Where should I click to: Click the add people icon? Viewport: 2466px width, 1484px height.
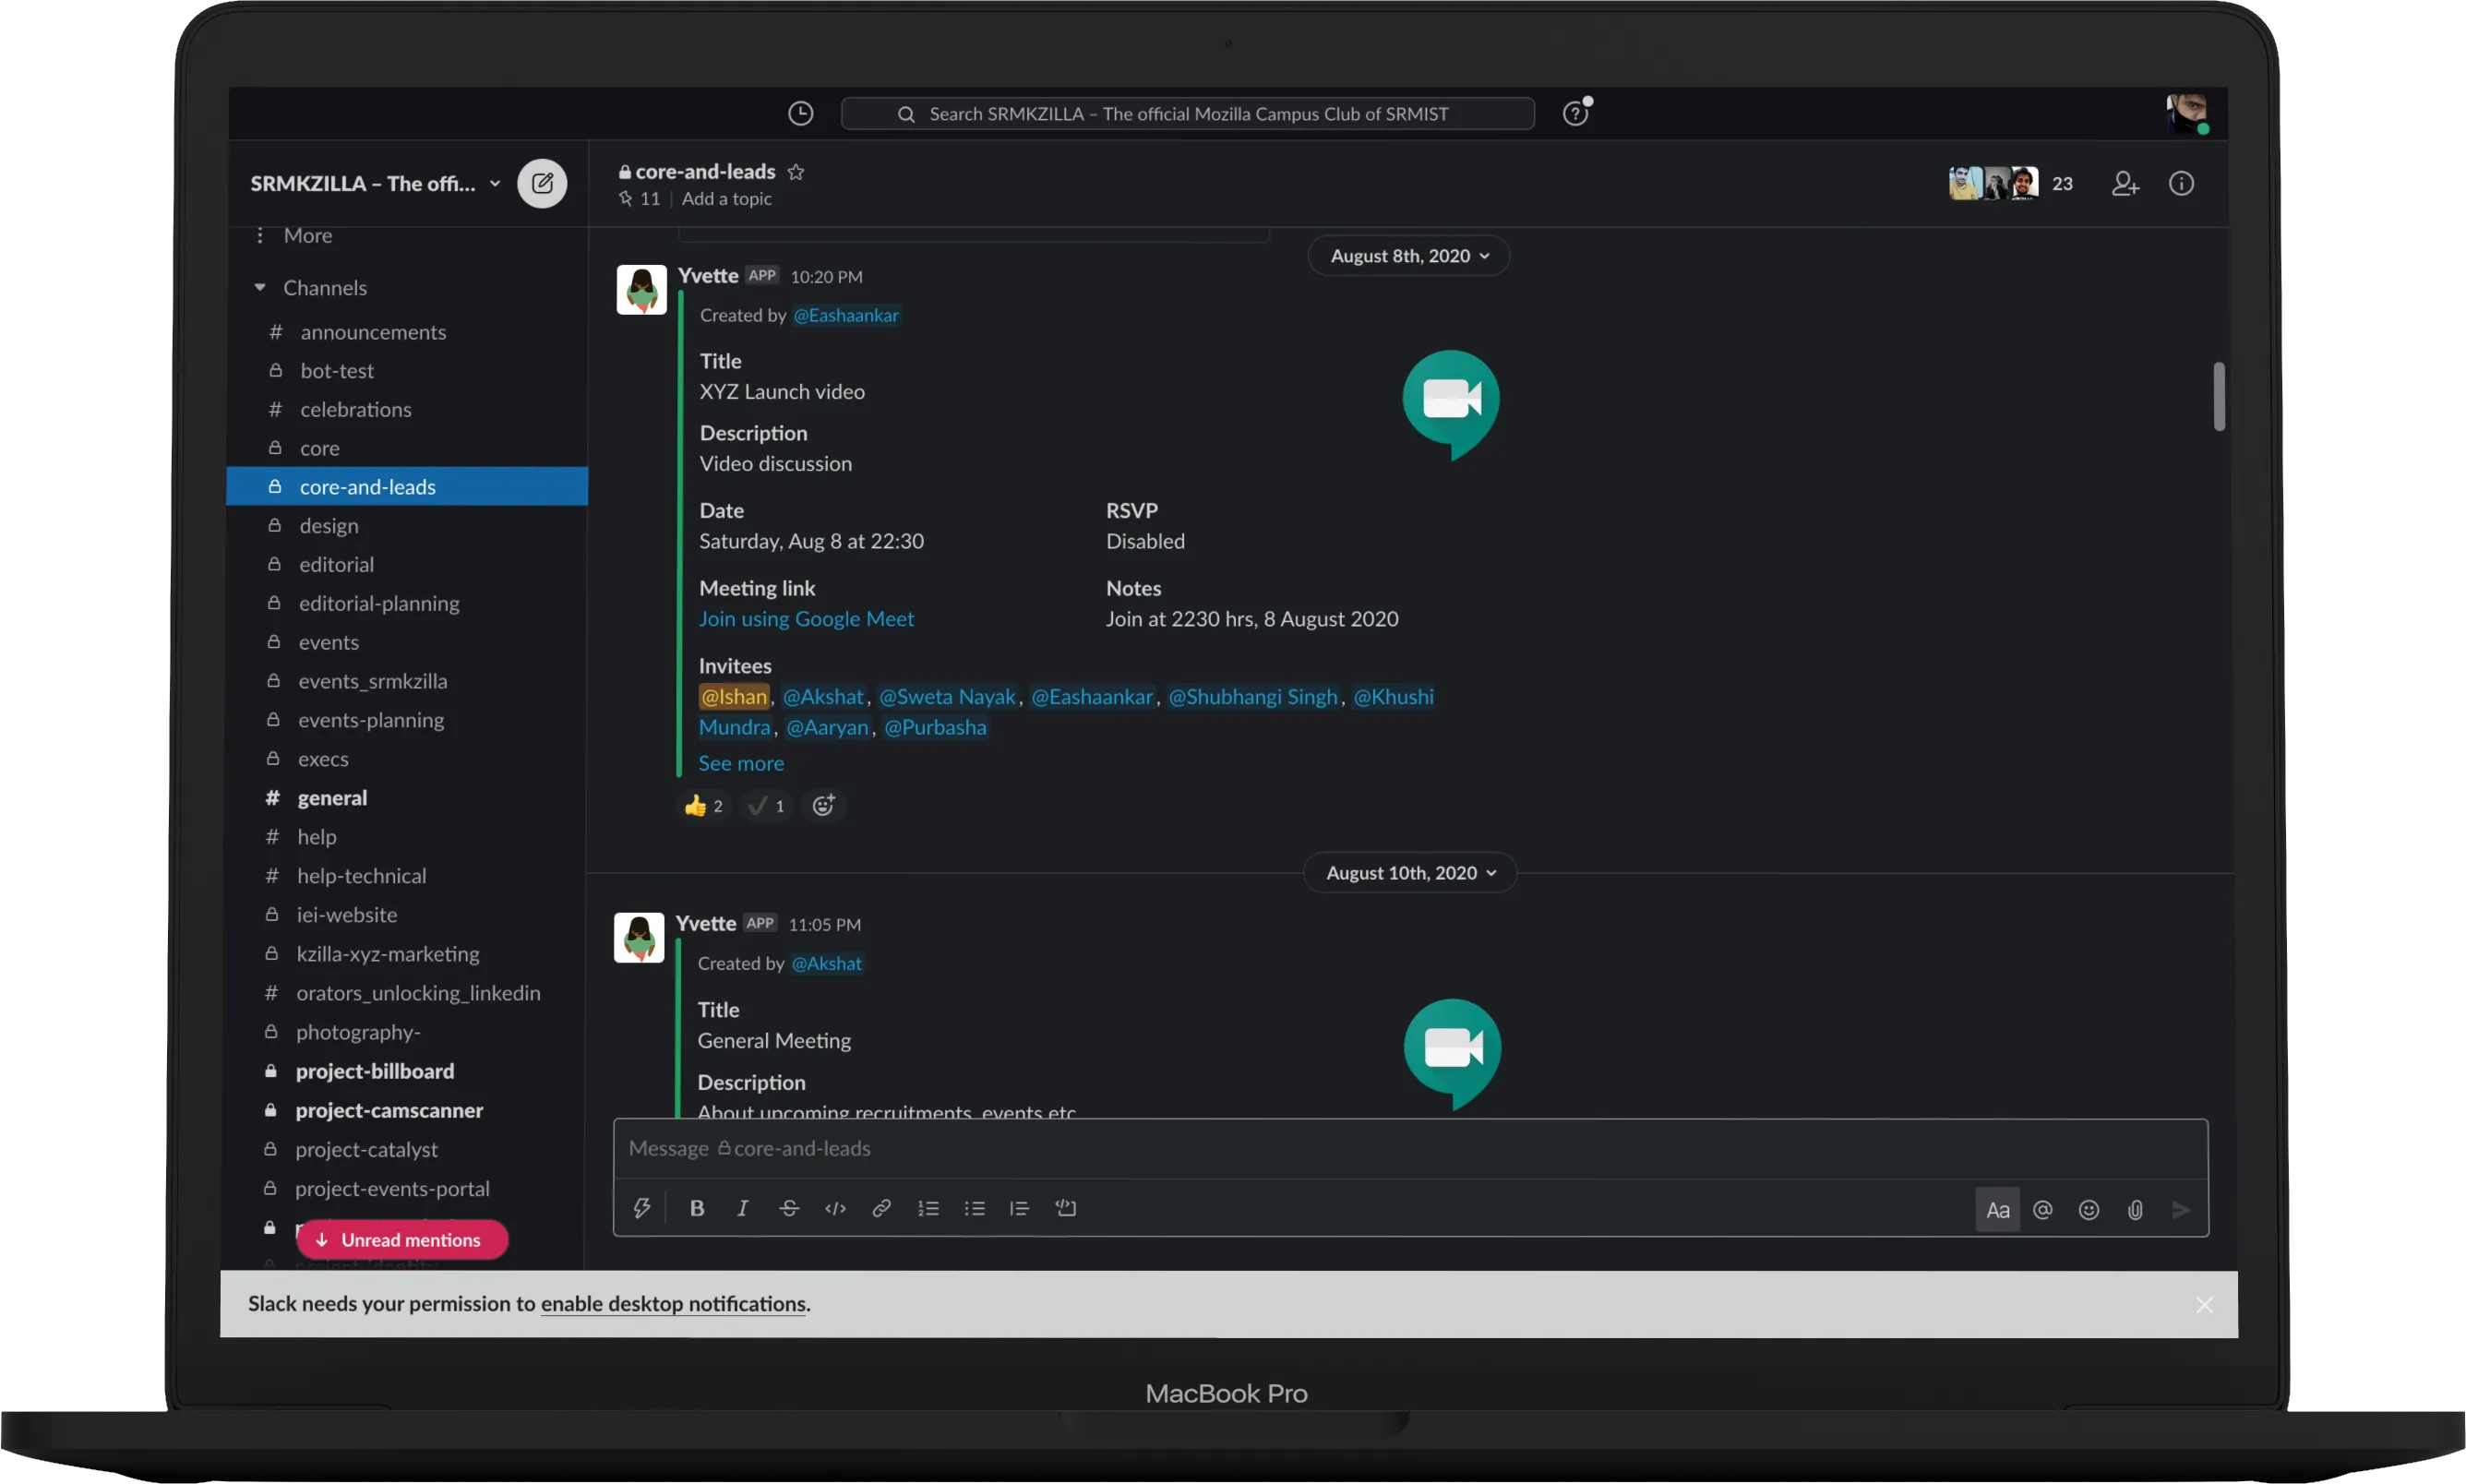point(2125,184)
